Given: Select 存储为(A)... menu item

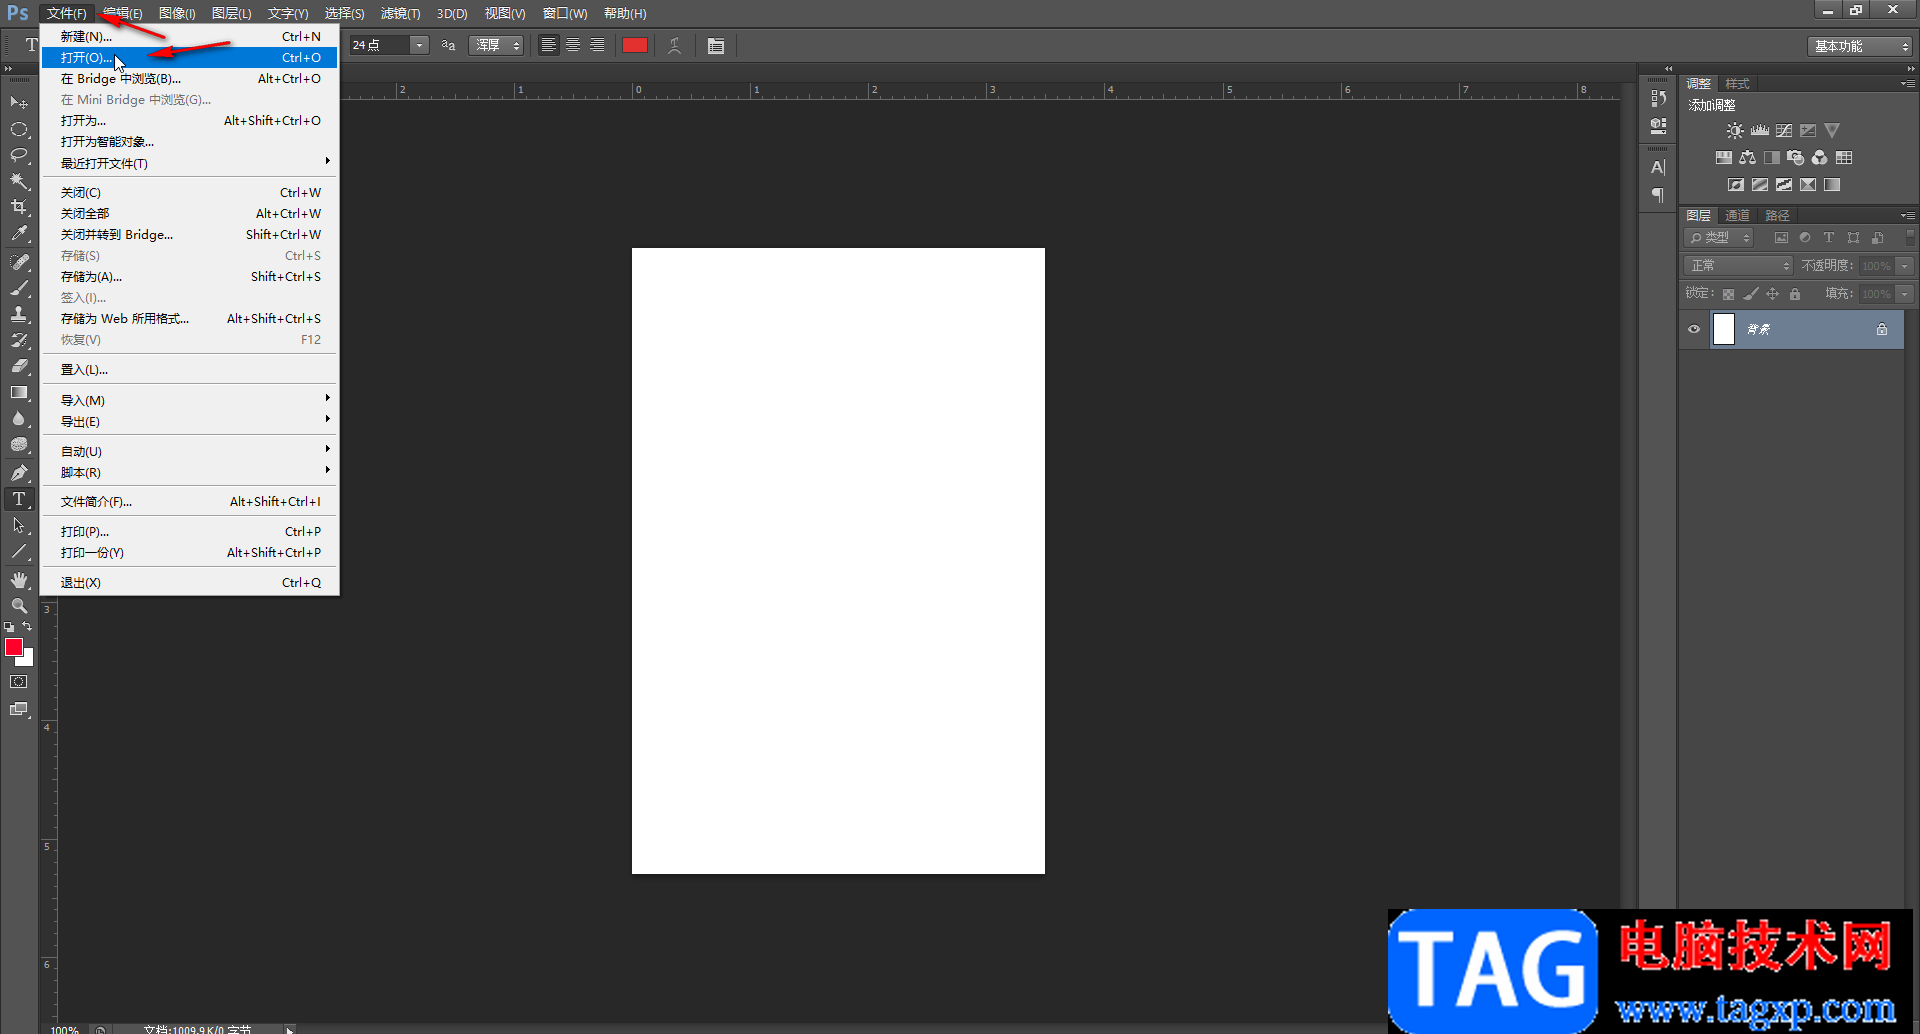Looking at the screenshot, I should pyautogui.click(x=190, y=277).
